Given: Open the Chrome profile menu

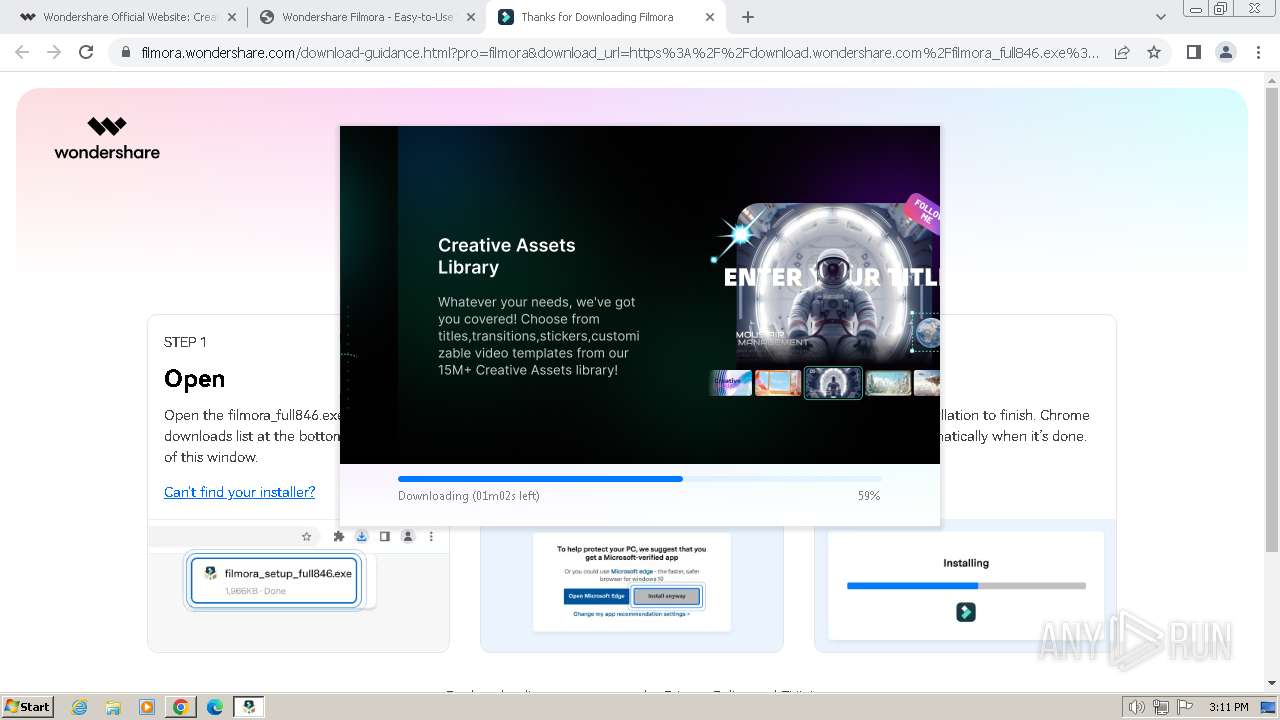Looking at the screenshot, I should tap(1225, 52).
